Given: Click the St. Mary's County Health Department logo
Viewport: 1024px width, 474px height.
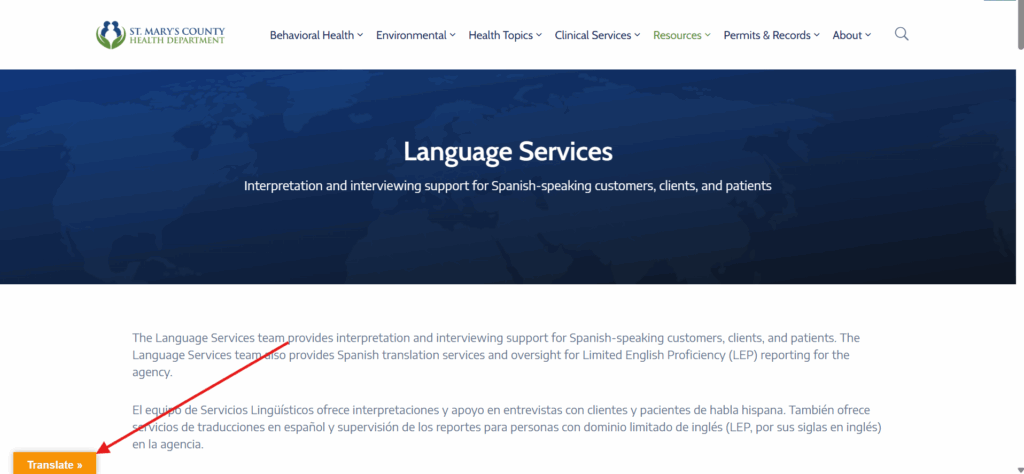Looking at the screenshot, I should [x=160, y=35].
